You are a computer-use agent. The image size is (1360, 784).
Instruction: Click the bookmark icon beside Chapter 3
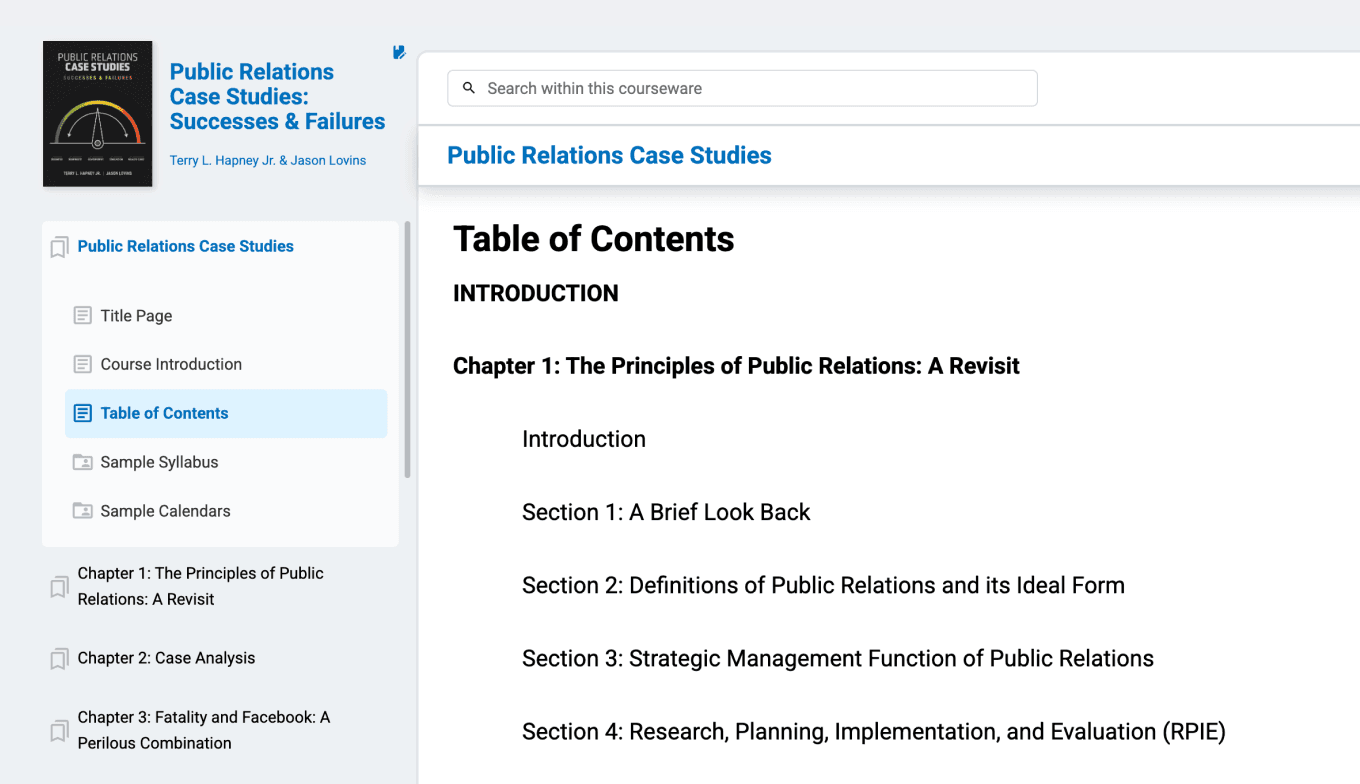pyautogui.click(x=60, y=731)
